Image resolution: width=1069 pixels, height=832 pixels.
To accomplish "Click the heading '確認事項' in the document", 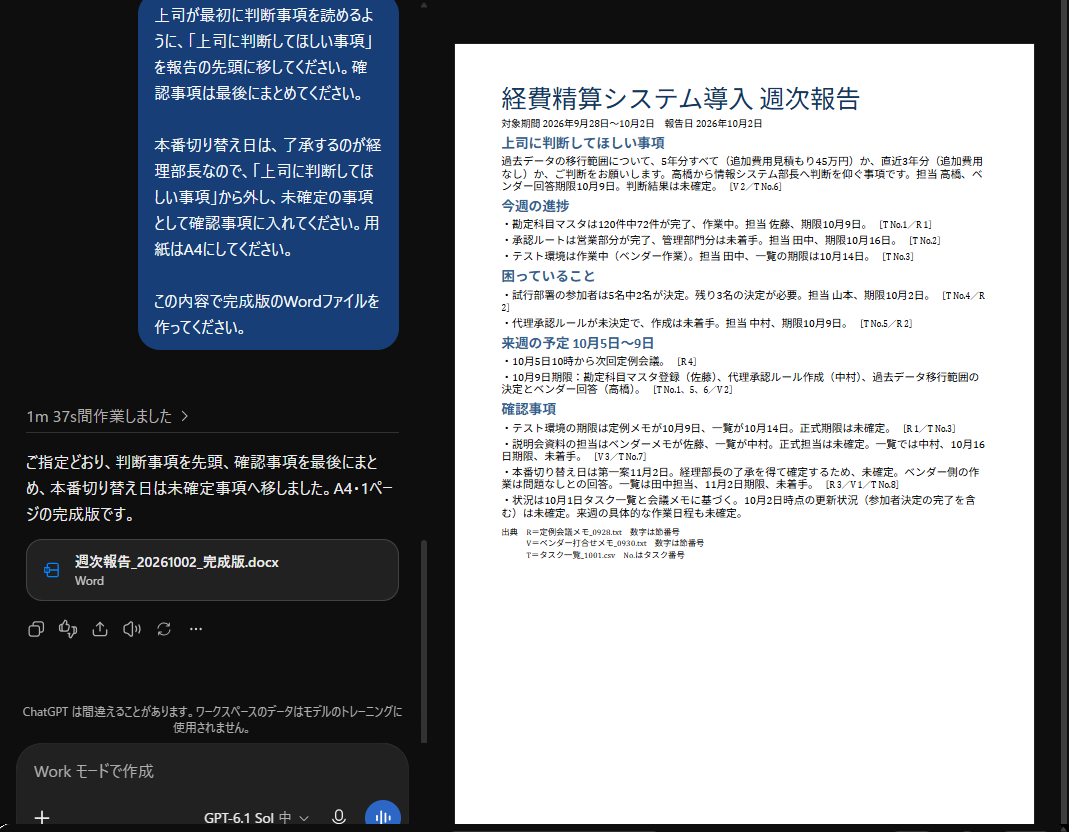I will click(x=528, y=409).
